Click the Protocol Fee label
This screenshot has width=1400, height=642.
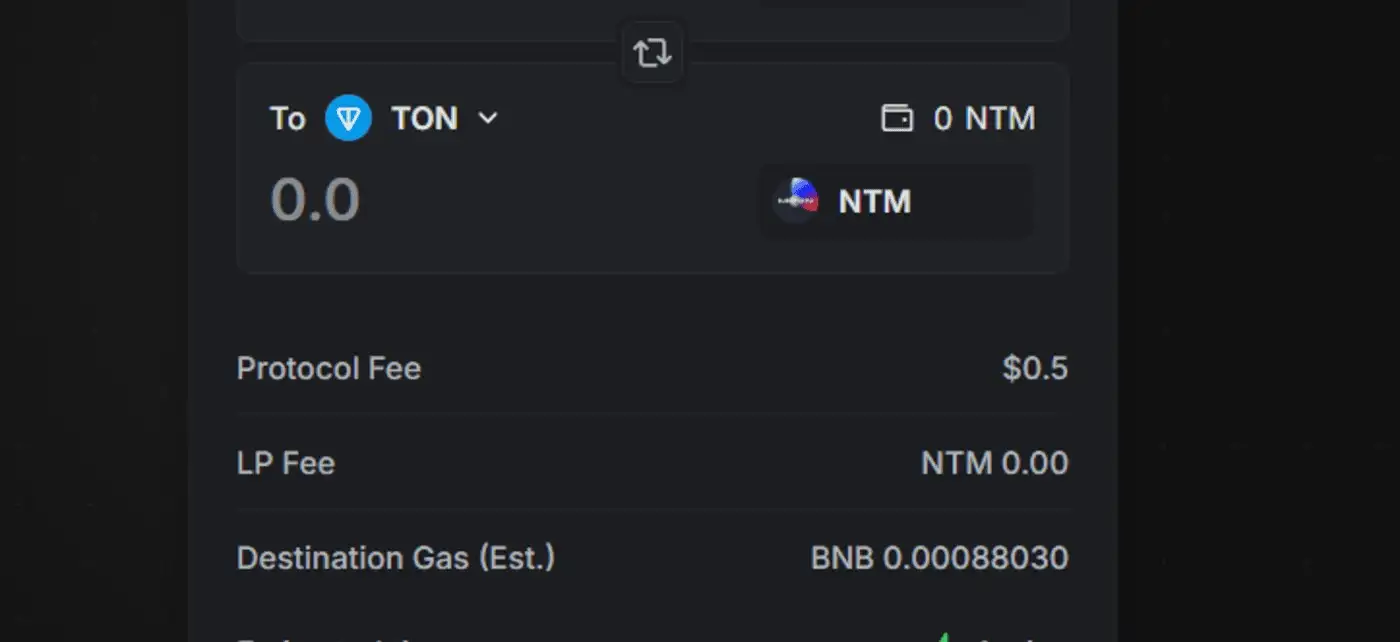point(328,368)
